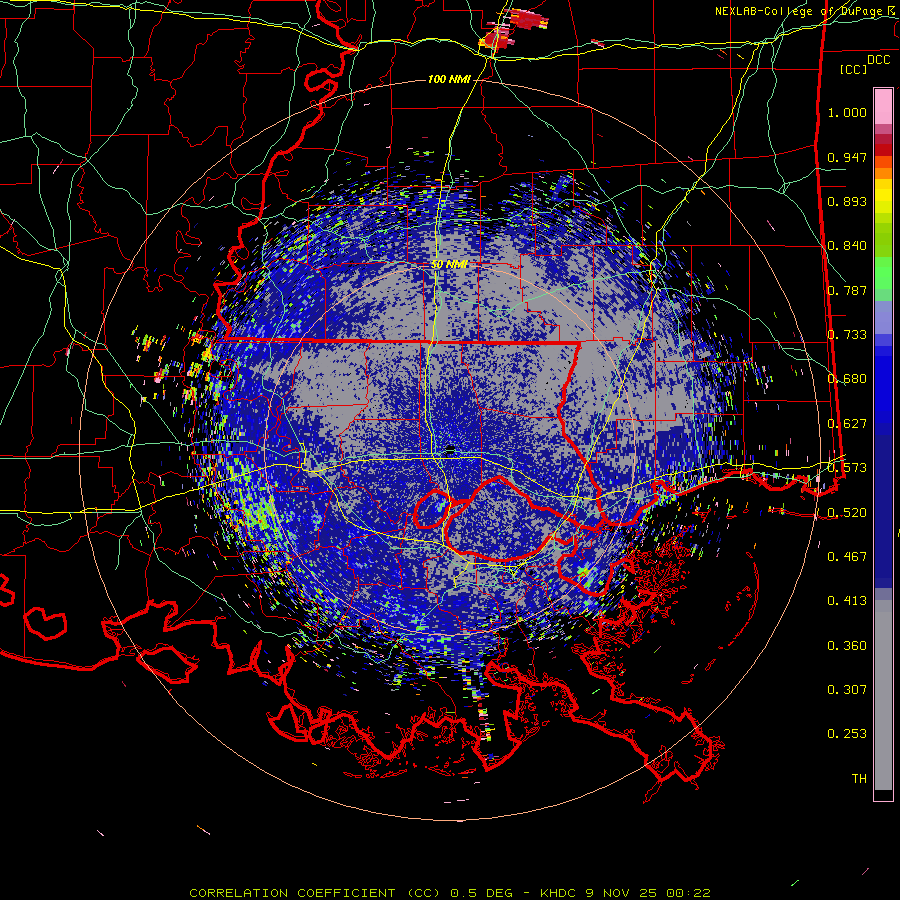Select the 0.893 legend value
900x900 pixels.
pos(847,201)
